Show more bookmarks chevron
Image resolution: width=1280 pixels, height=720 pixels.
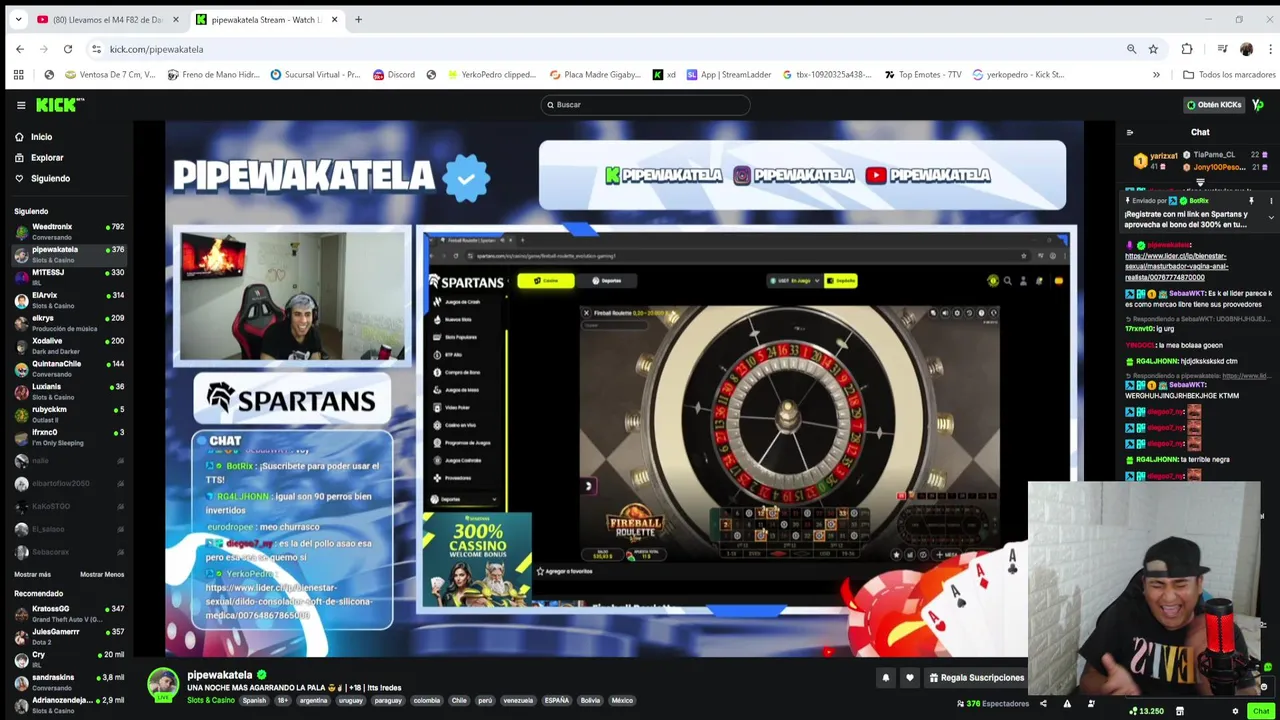click(1156, 75)
